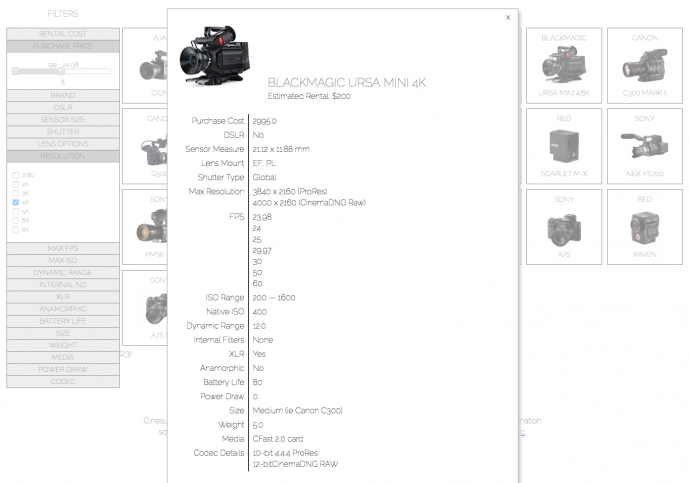Collapse the RESOLUTION filter
Image resolution: width=690 pixels, height=483 pixels.
[63, 156]
